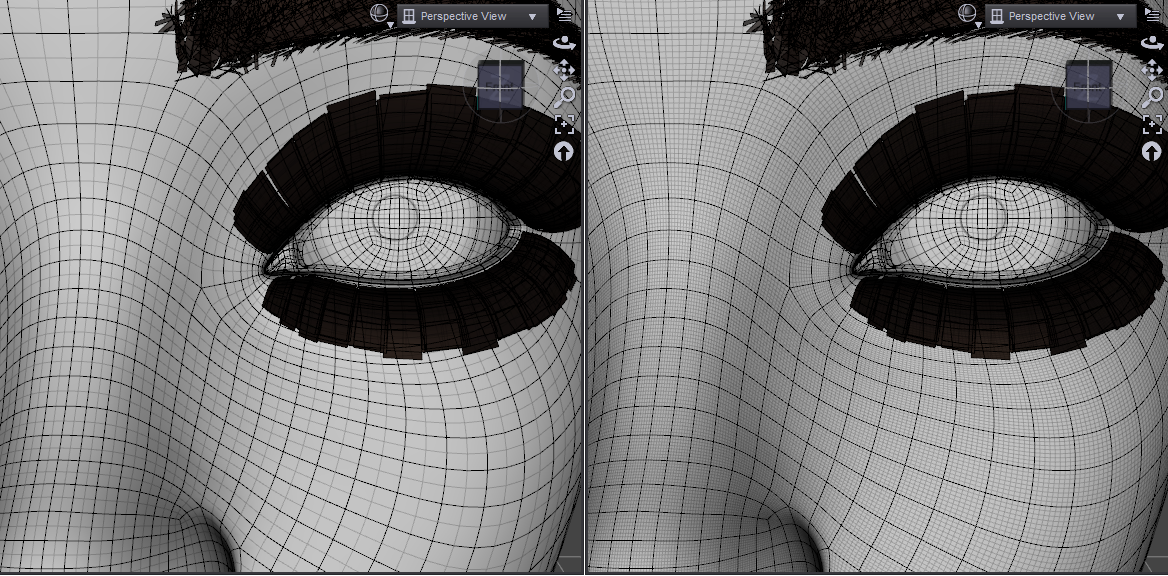Image resolution: width=1168 pixels, height=576 pixels.
Task: Select Orbit camera tool in left viewport
Action: pyautogui.click(x=565, y=43)
